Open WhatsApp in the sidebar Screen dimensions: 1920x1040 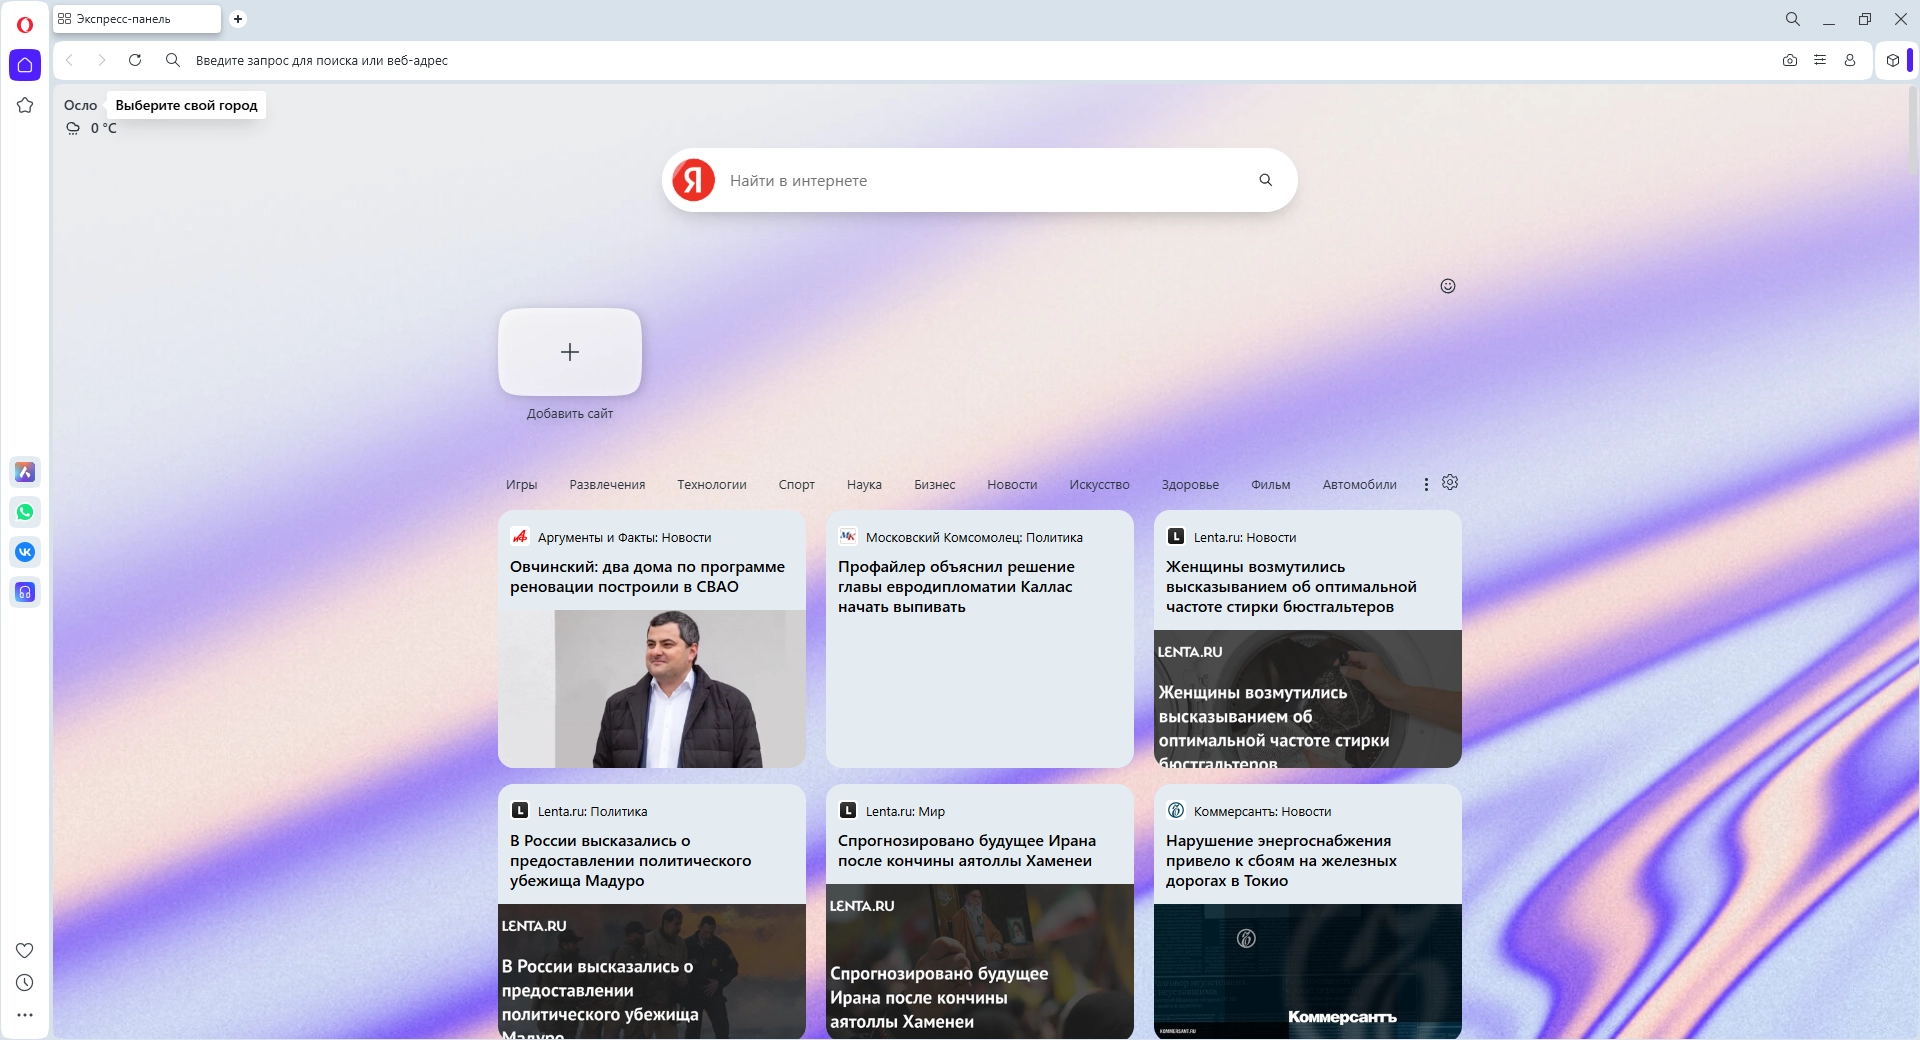coord(25,512)
